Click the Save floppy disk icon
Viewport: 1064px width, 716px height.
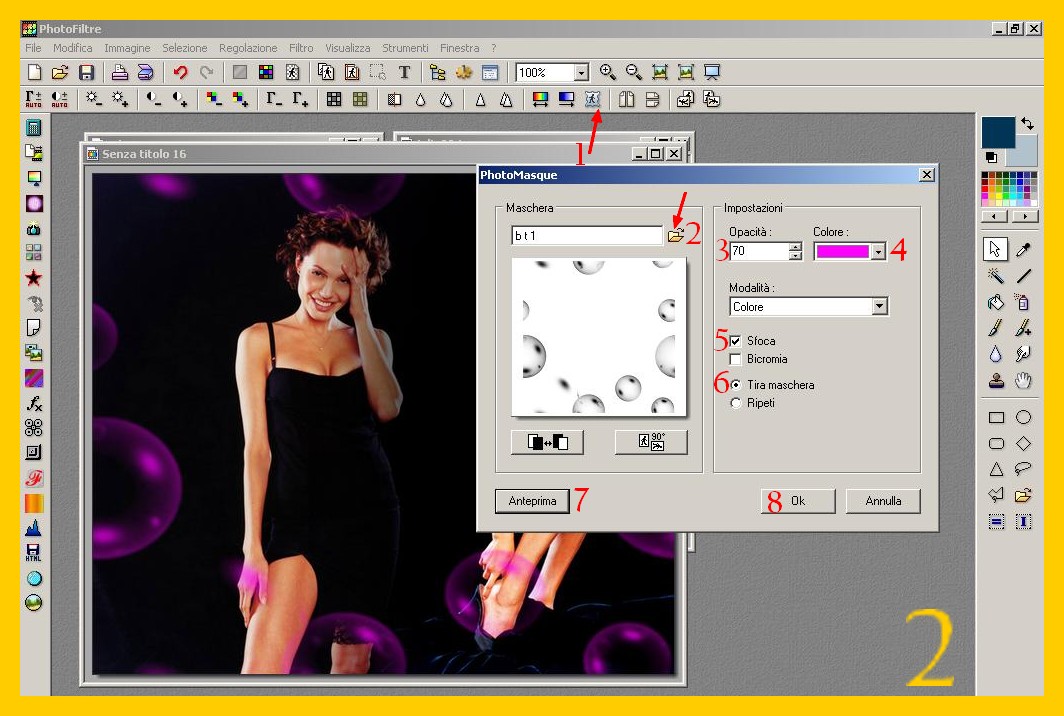[x=86, y=73]
